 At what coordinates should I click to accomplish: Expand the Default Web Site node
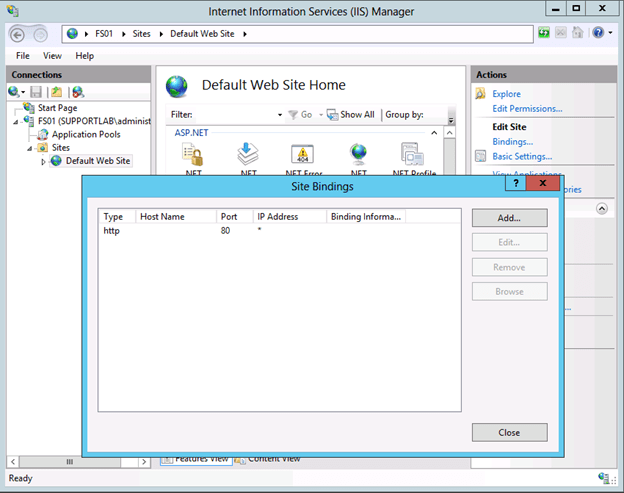point(43,162)
